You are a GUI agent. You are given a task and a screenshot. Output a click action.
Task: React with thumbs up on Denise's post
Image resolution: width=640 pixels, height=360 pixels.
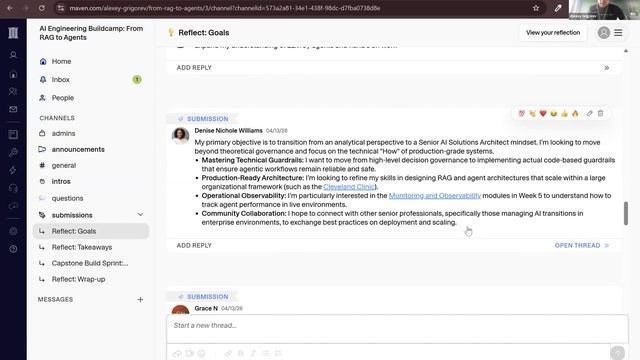564,113
